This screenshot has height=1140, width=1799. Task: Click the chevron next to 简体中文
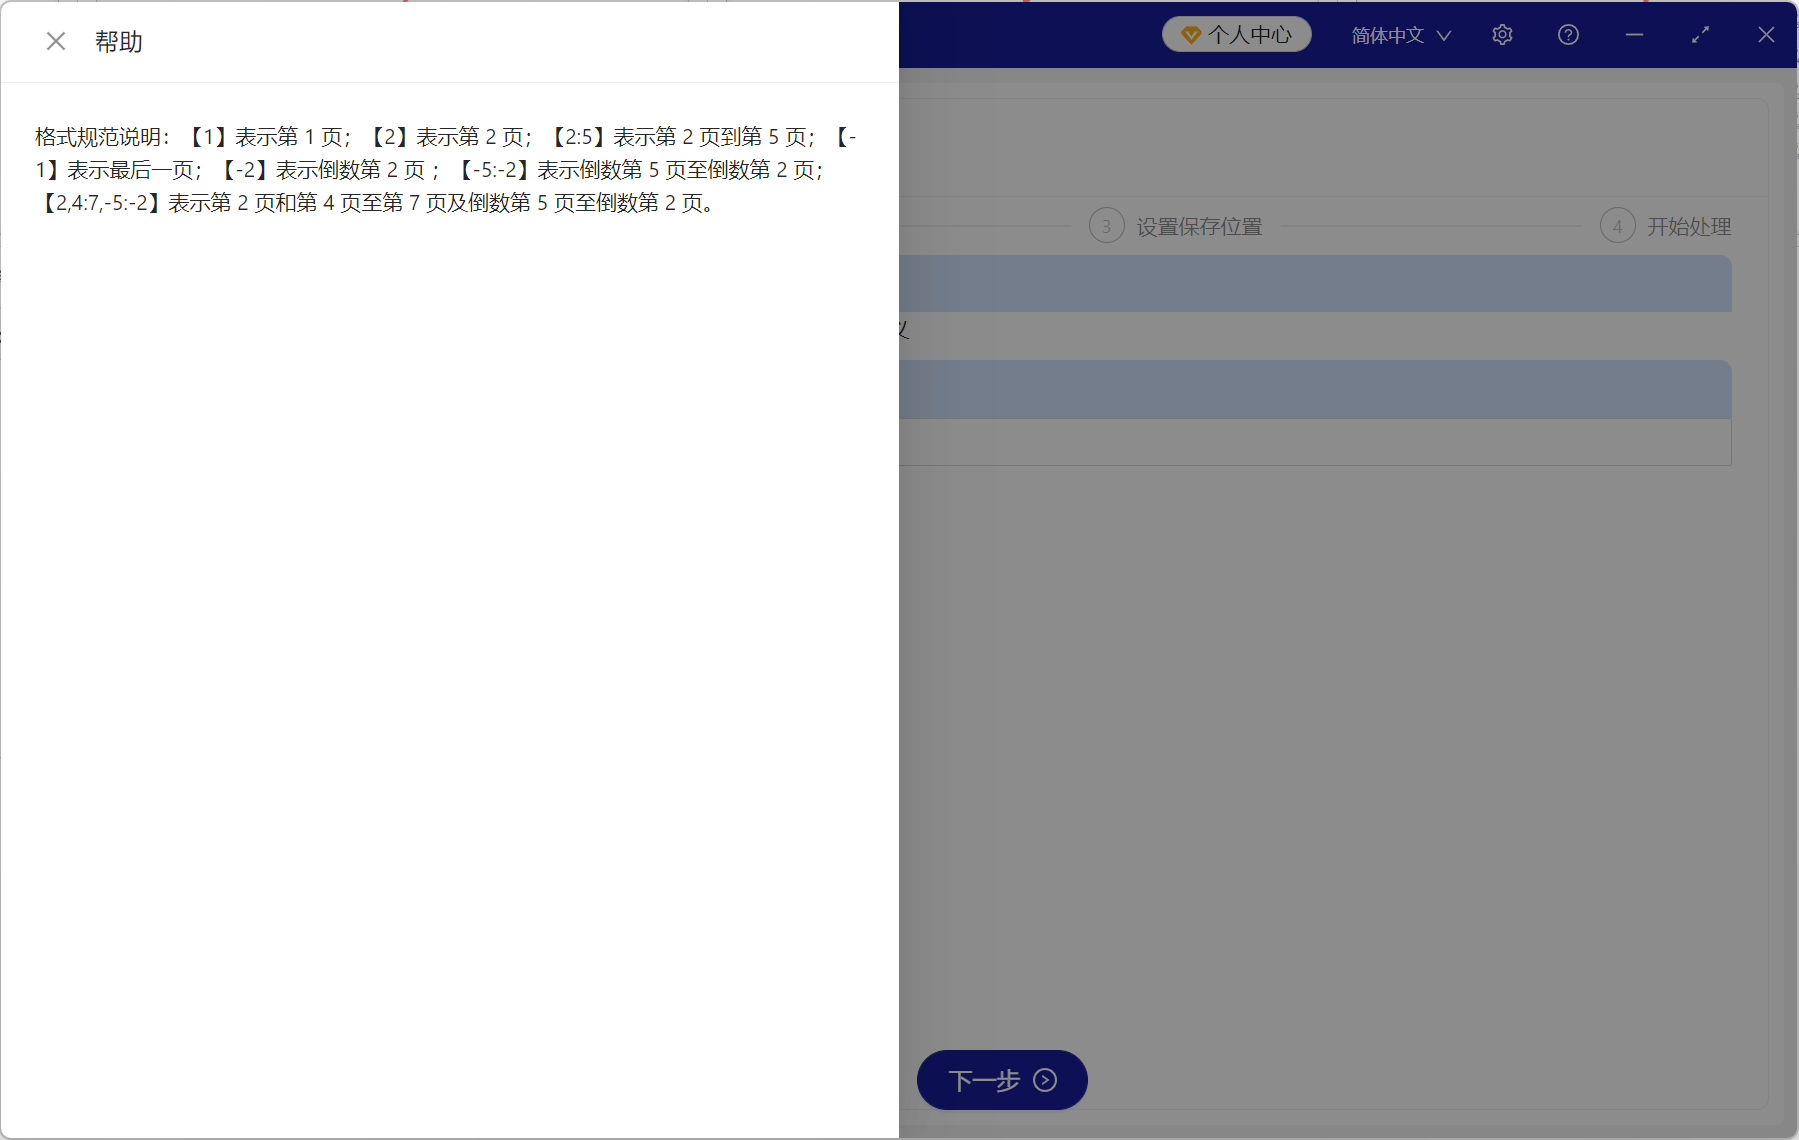1444,34
